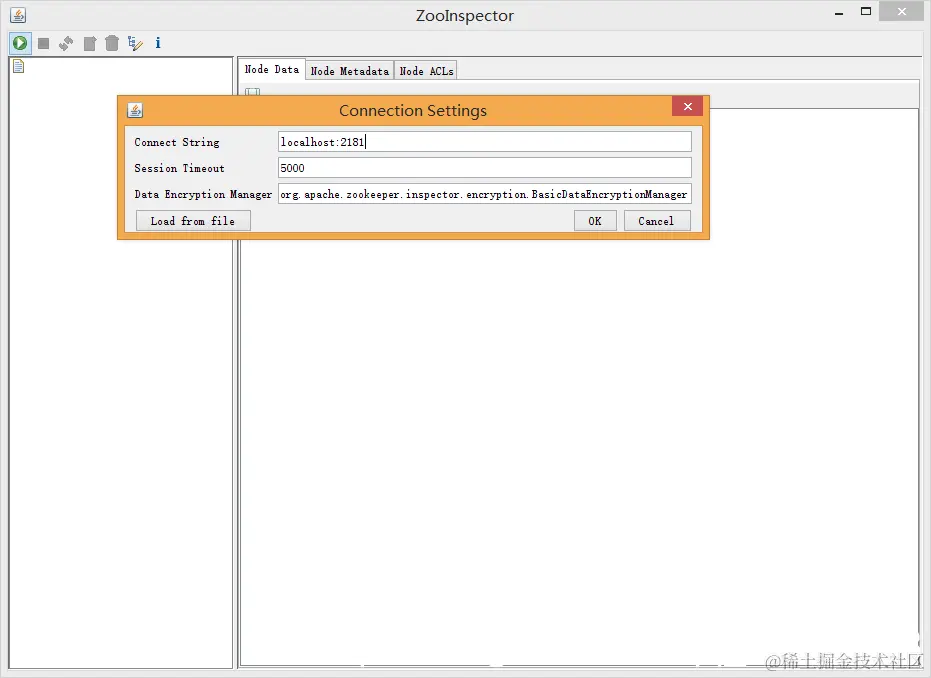Screen dimensions: 931x678
Task: Click the Refresh arrows toolbar icon
Action: click(x=66, y=43)
